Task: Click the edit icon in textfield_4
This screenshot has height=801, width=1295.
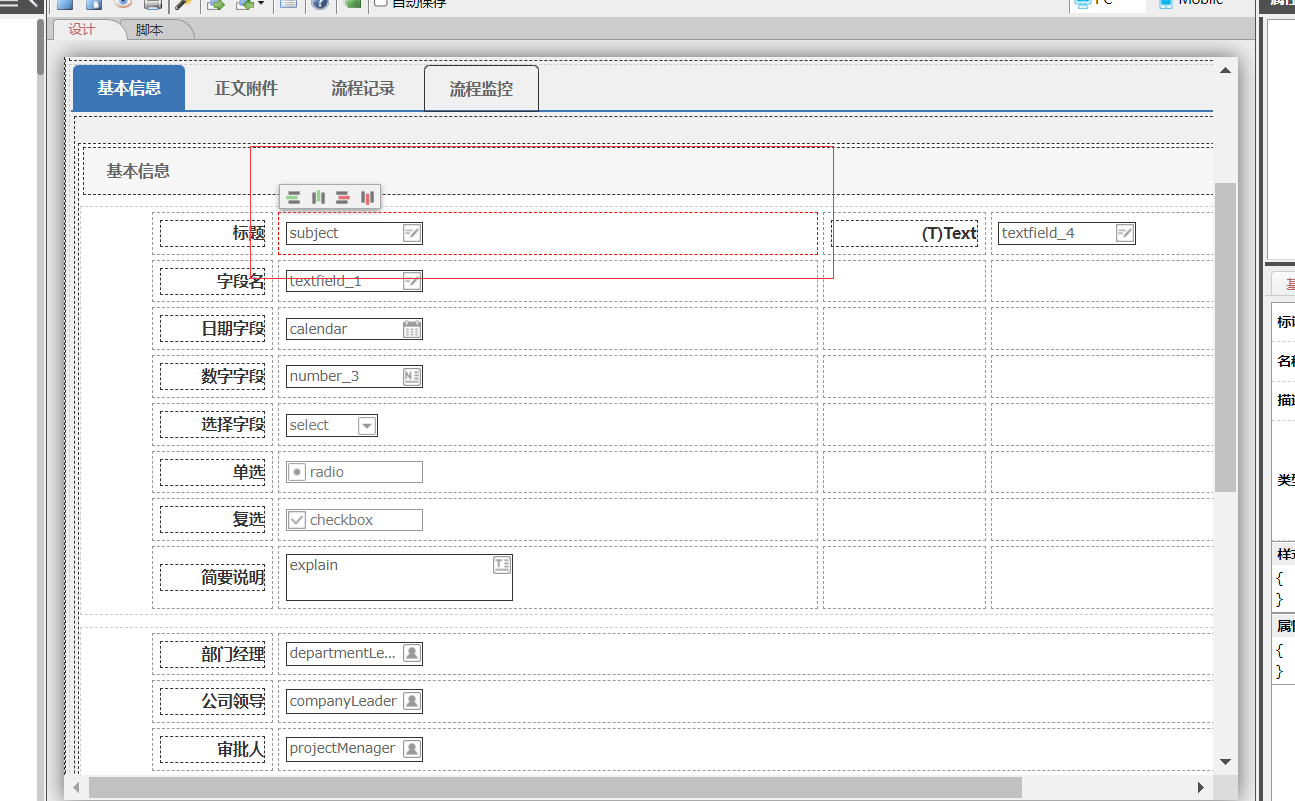Action: pyautogui.click(x=1125, y=233)
